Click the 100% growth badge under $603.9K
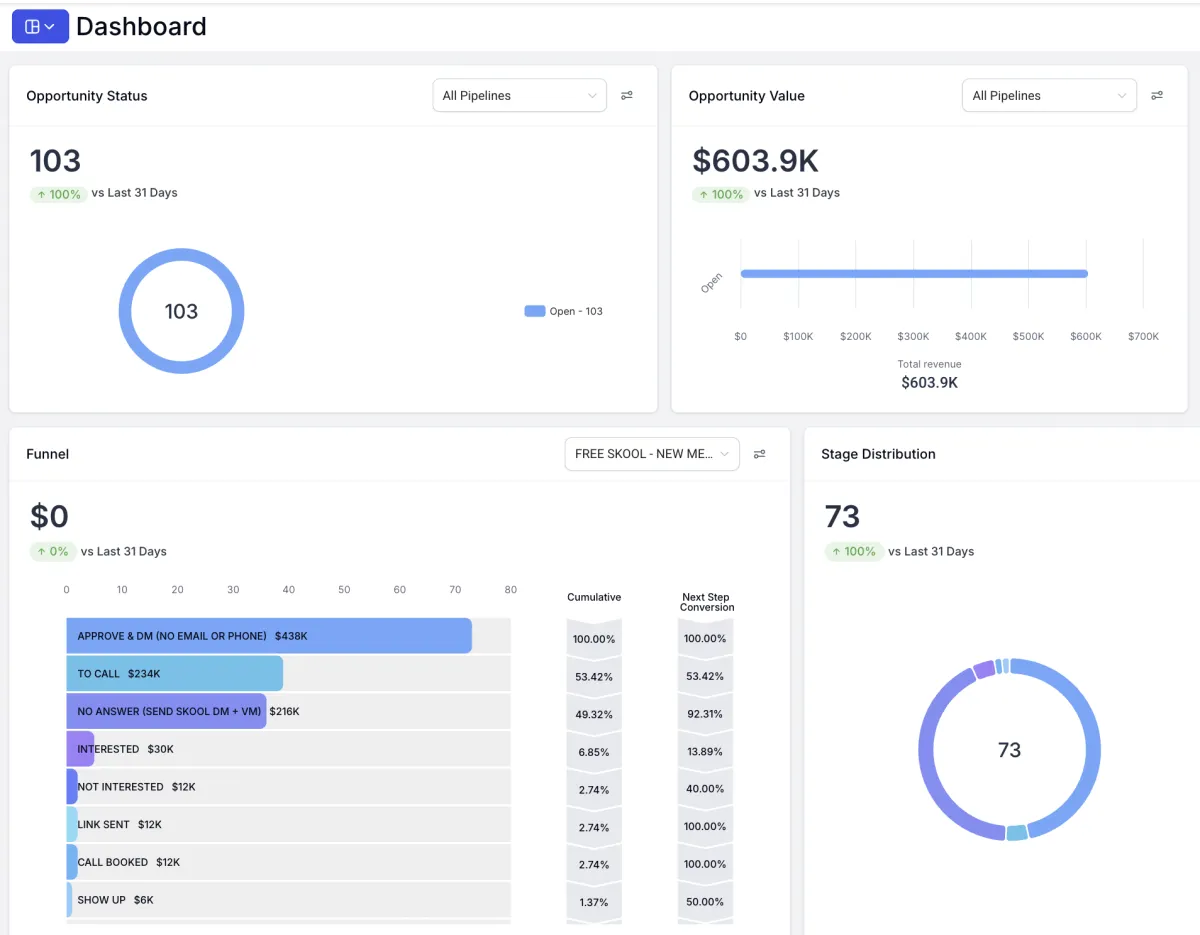1200x935 pixels. [720, 194]
